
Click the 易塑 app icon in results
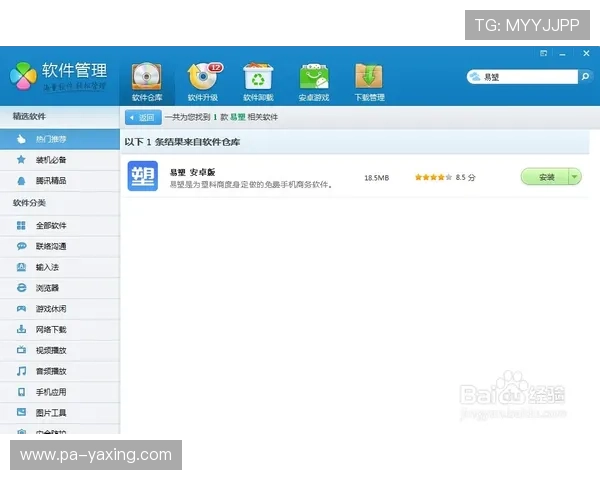click(x=143, y=176)
